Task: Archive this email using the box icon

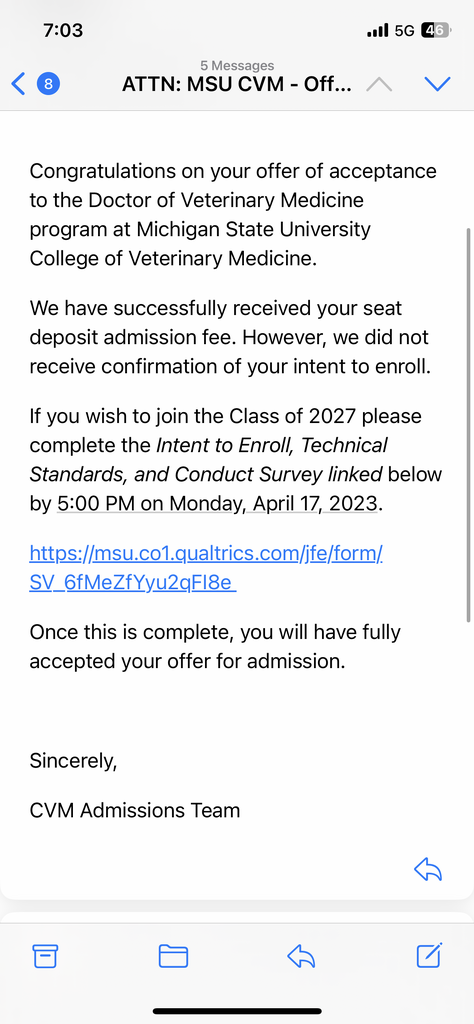Action: [x=45, y=956]
